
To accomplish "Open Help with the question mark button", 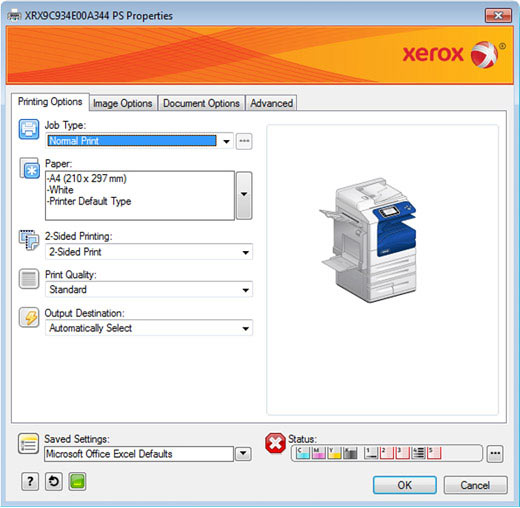I will (x=30, y=481).
